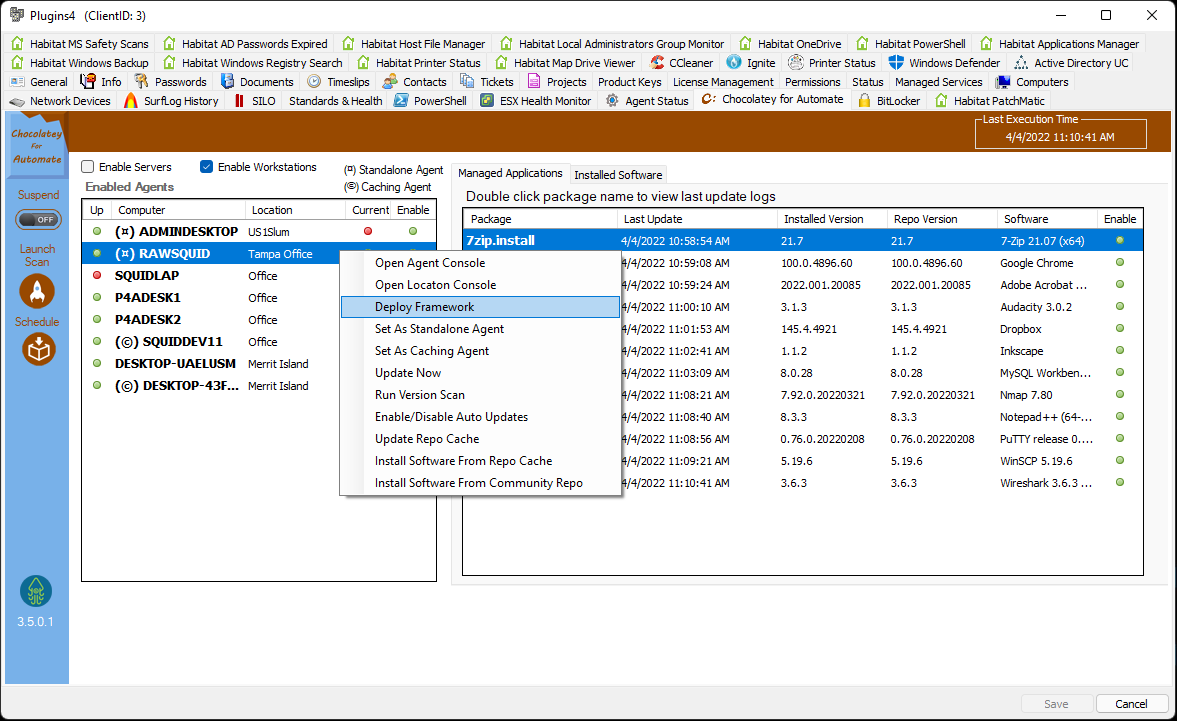1177x721 pixels.
Task: Click the Cancel button
Action: pyautogui.click(x=1131, y=703)
